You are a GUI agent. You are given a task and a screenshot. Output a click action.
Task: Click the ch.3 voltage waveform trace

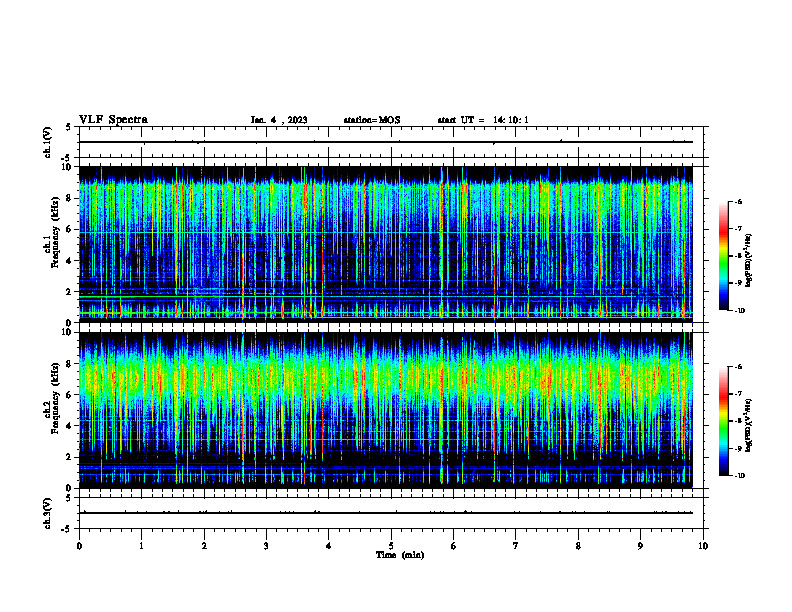click(x=386, y=513)
